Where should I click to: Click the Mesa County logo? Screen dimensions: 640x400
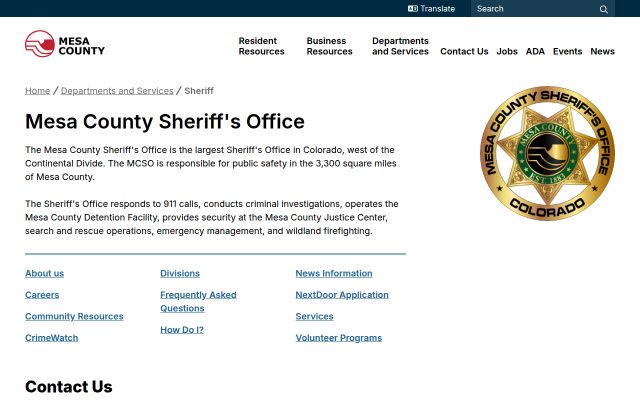65,44
